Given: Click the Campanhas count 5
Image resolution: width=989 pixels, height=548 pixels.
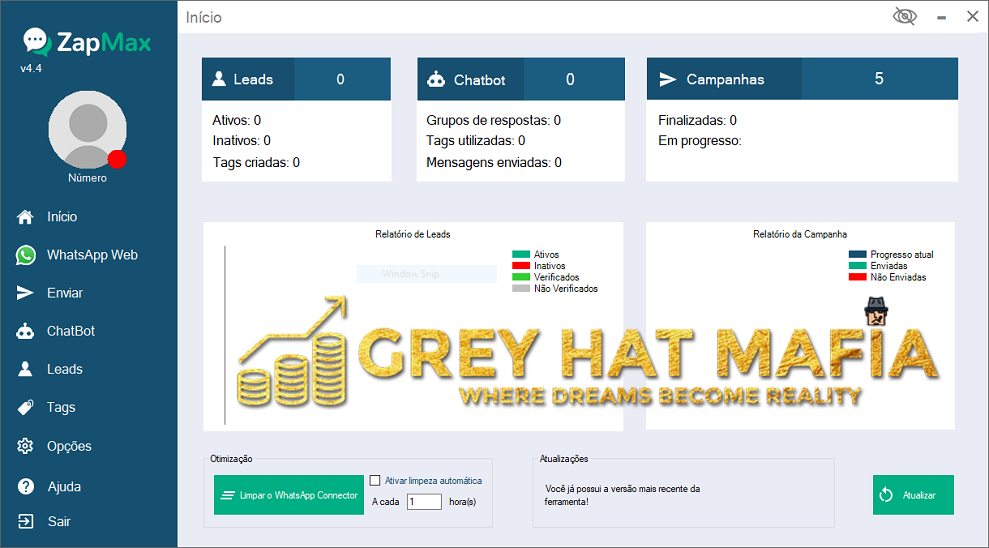Looking at the screenshot, I should click(879, 79).
